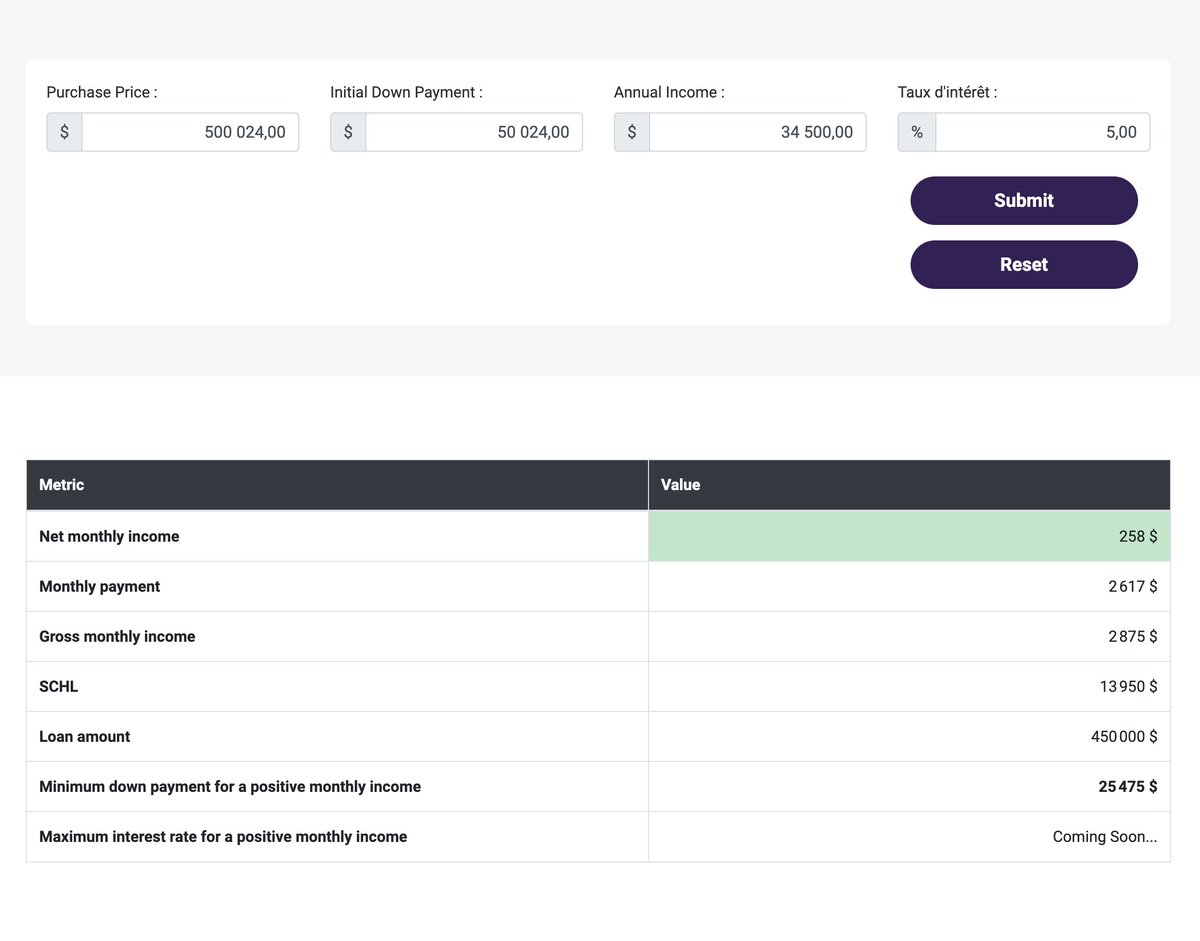
Task: Select the Metric column header
Action: tap(61, 484)
